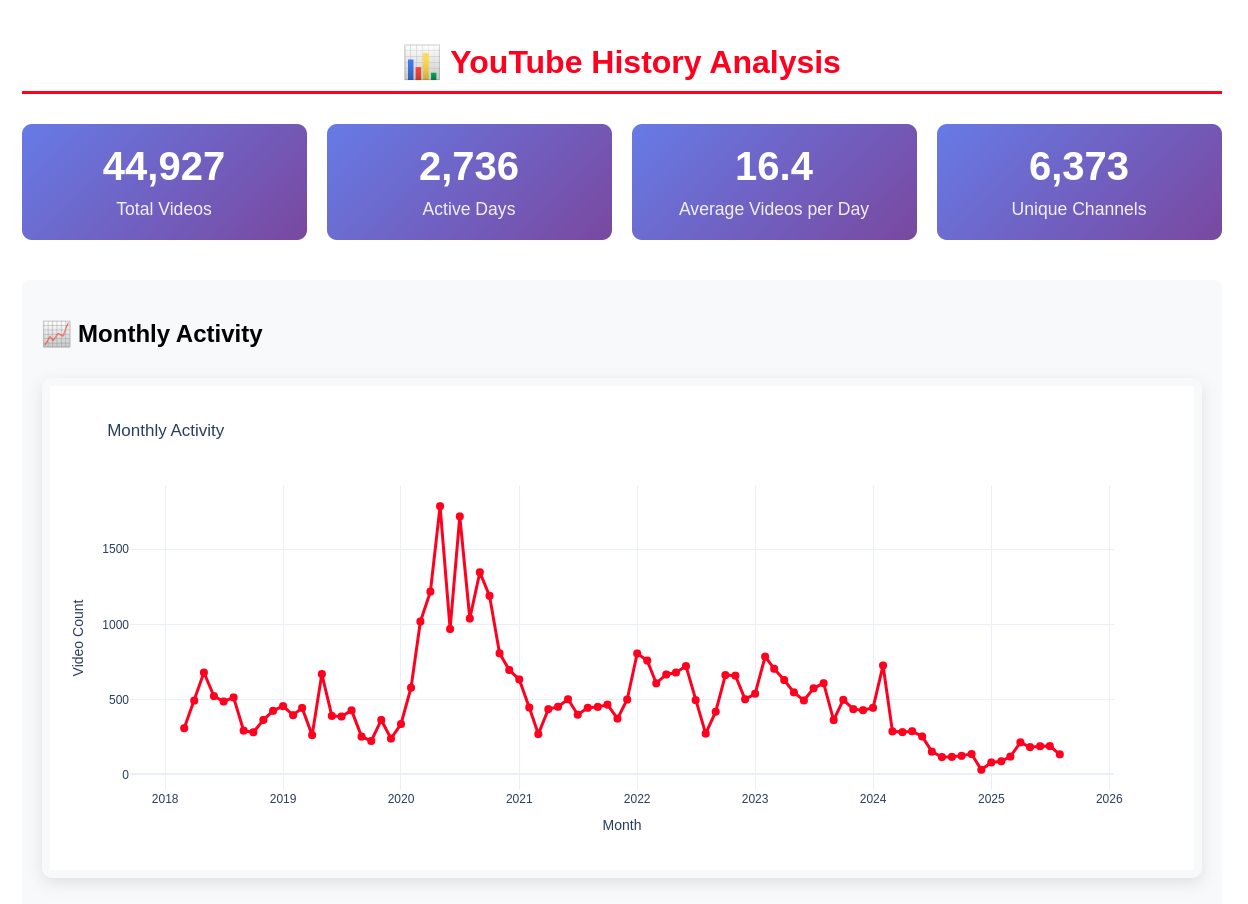Click the 2018 x-axis tick label
The height and width of the screenshot is (904, 1248).
165,799
